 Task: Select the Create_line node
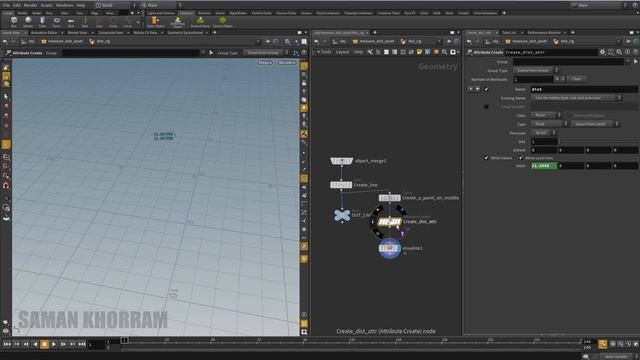click(x=341, y=185)
